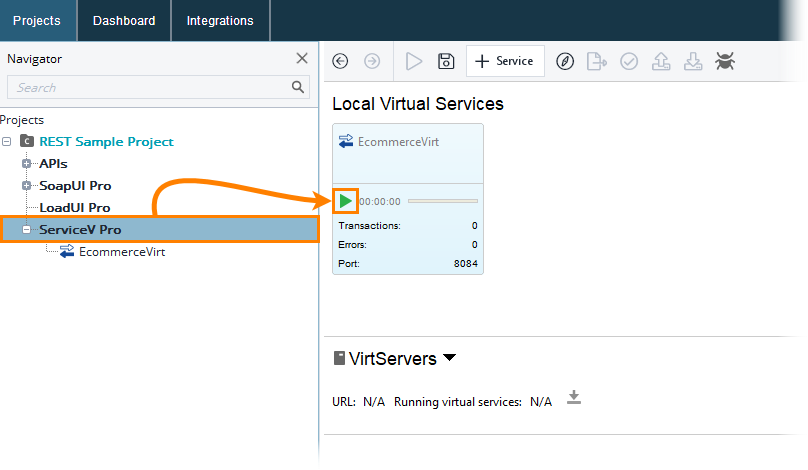Open the VirtServers dropdown arrow

pyautogui.click(x=449, y=357)
